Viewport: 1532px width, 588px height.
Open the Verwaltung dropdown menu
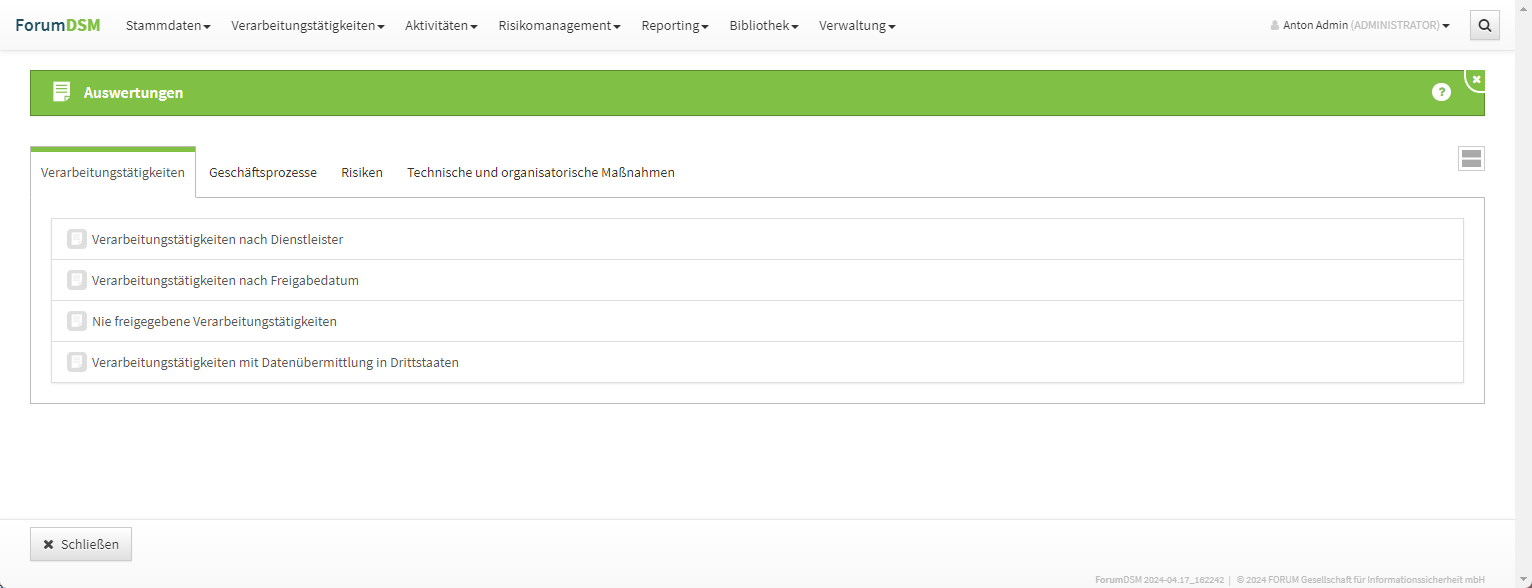(857, 26)
